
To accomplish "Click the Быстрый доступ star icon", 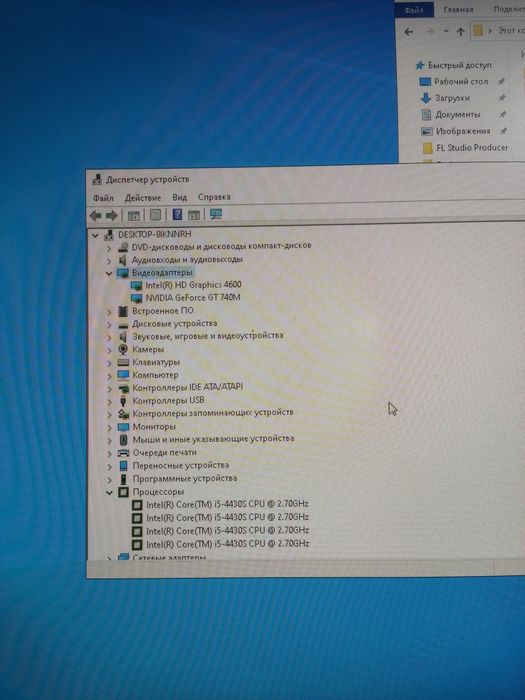I will pyautogui.click(x=420, y=66).
